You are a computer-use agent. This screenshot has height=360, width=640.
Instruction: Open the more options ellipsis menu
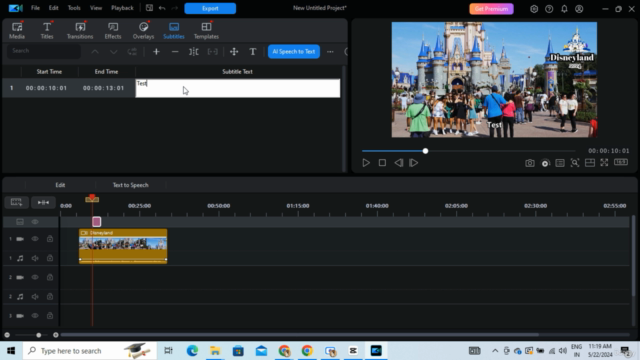[x=330, y=52]
